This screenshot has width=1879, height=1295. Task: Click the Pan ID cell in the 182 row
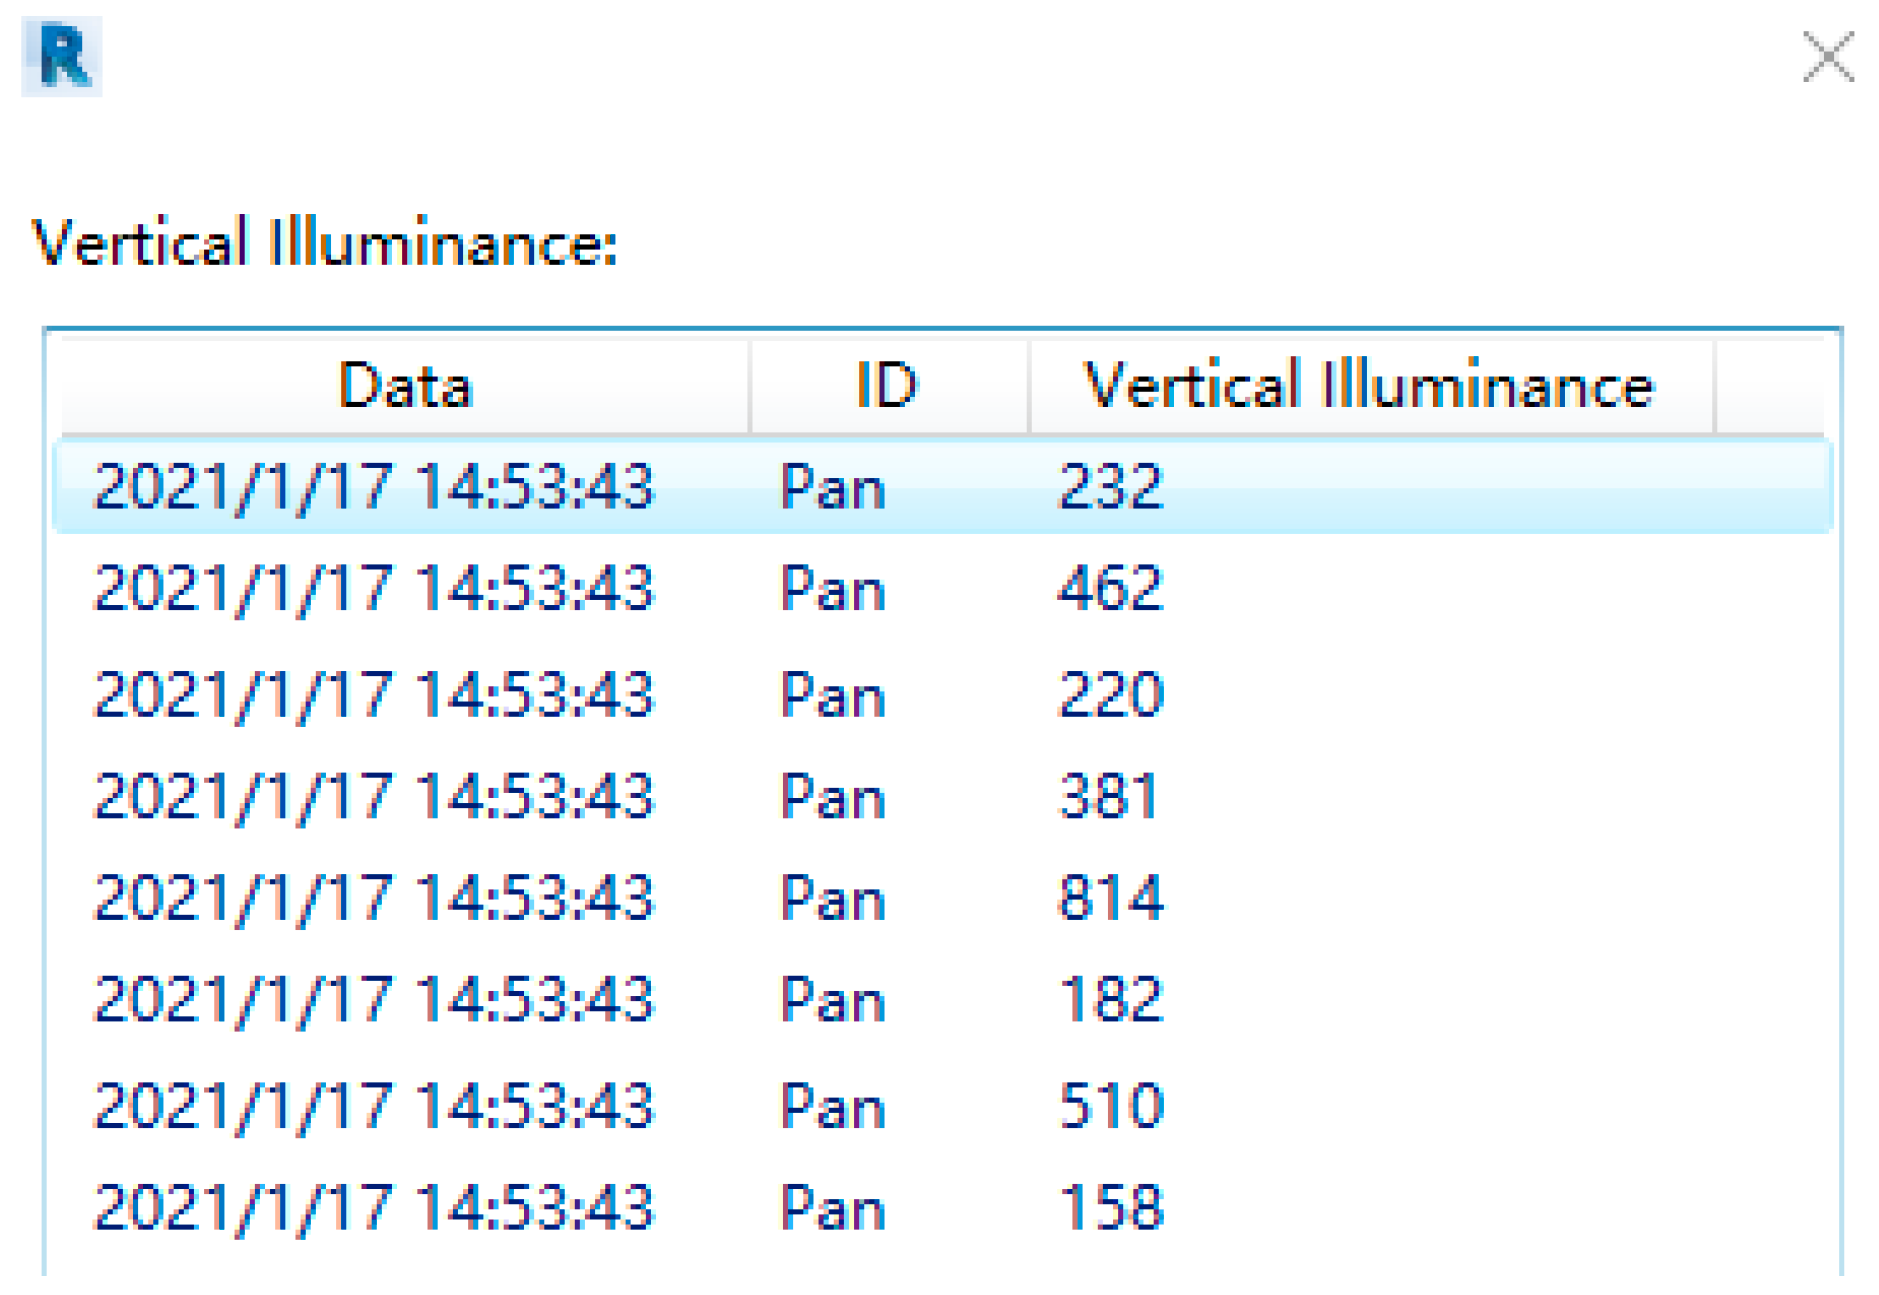pos(833,999)
